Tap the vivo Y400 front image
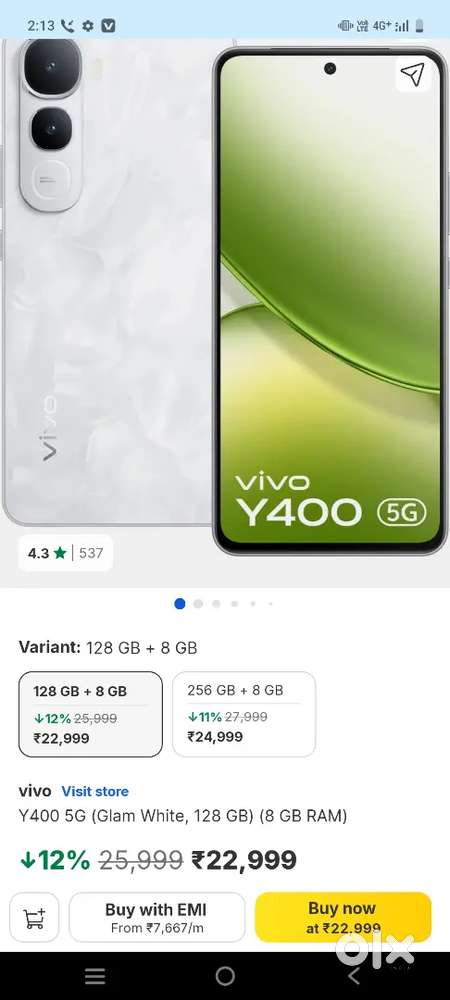450x1000 pixels. click(330, 300)
